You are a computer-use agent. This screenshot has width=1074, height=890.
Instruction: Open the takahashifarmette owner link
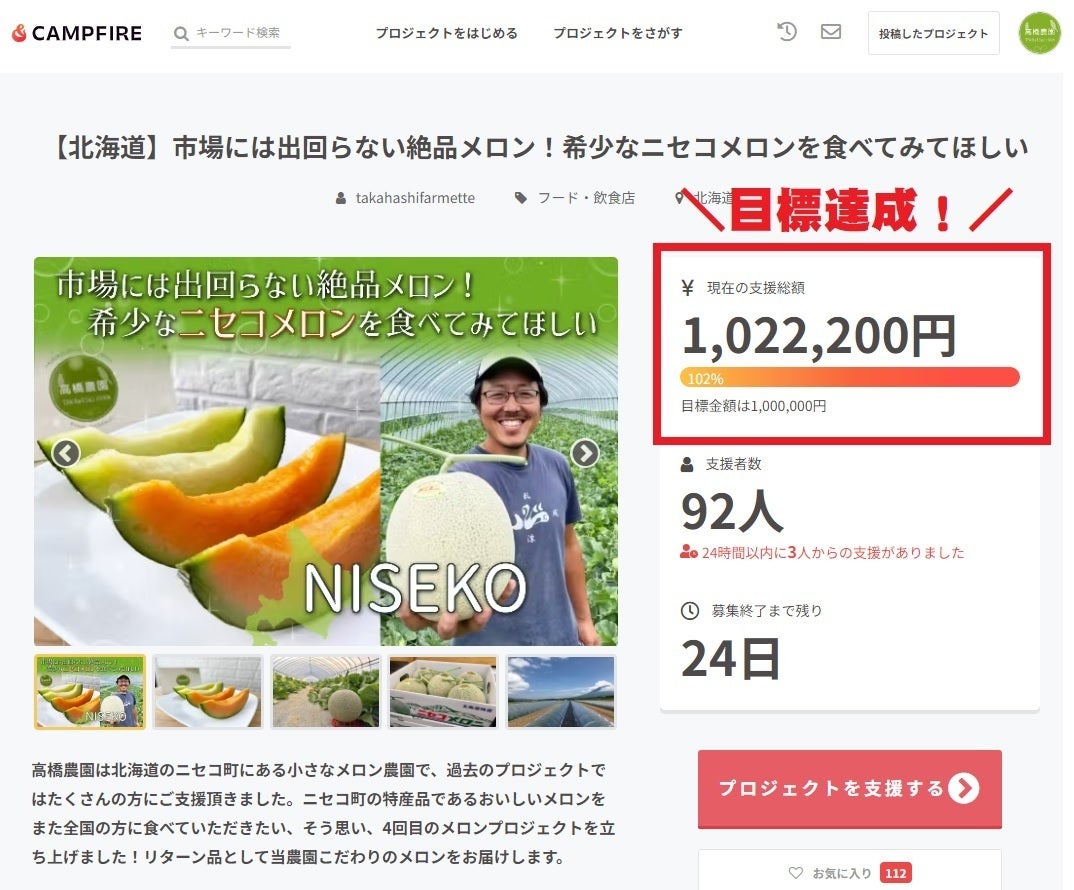point(414,198)
